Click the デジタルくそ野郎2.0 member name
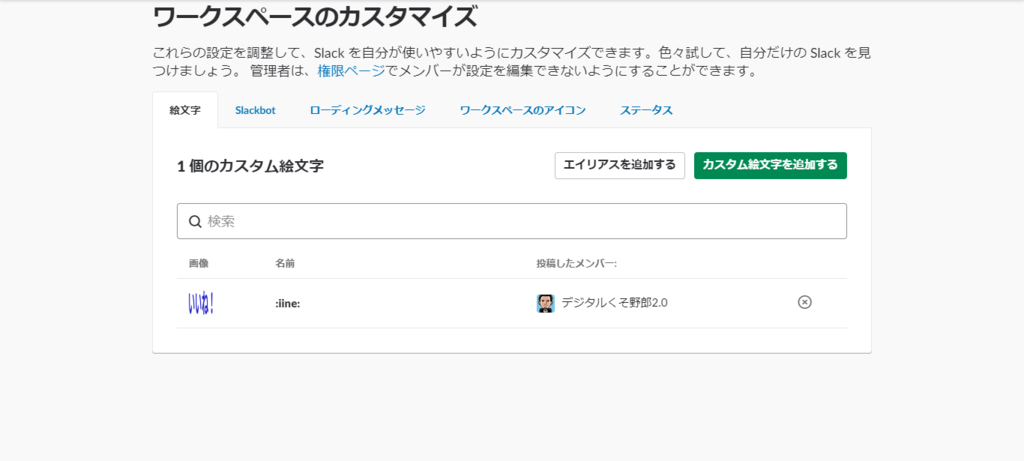 point(615,303)
